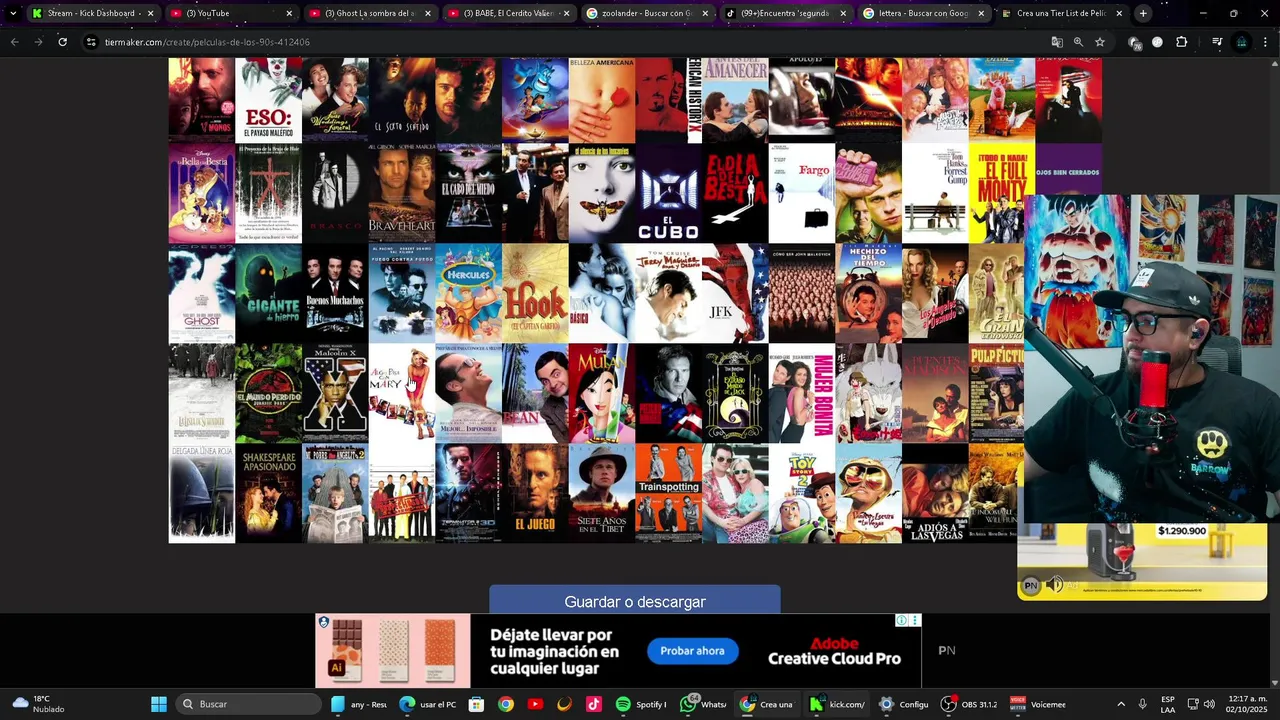Open the media control music-note icon
This screenshot has width=1280, height=720.
(1217, 42)
